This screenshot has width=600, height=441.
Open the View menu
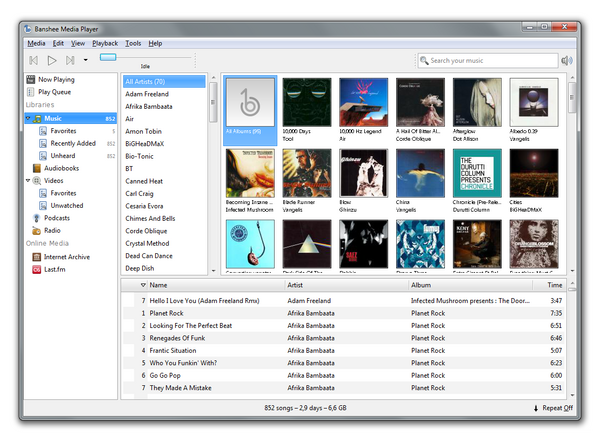tap(78, 43)
